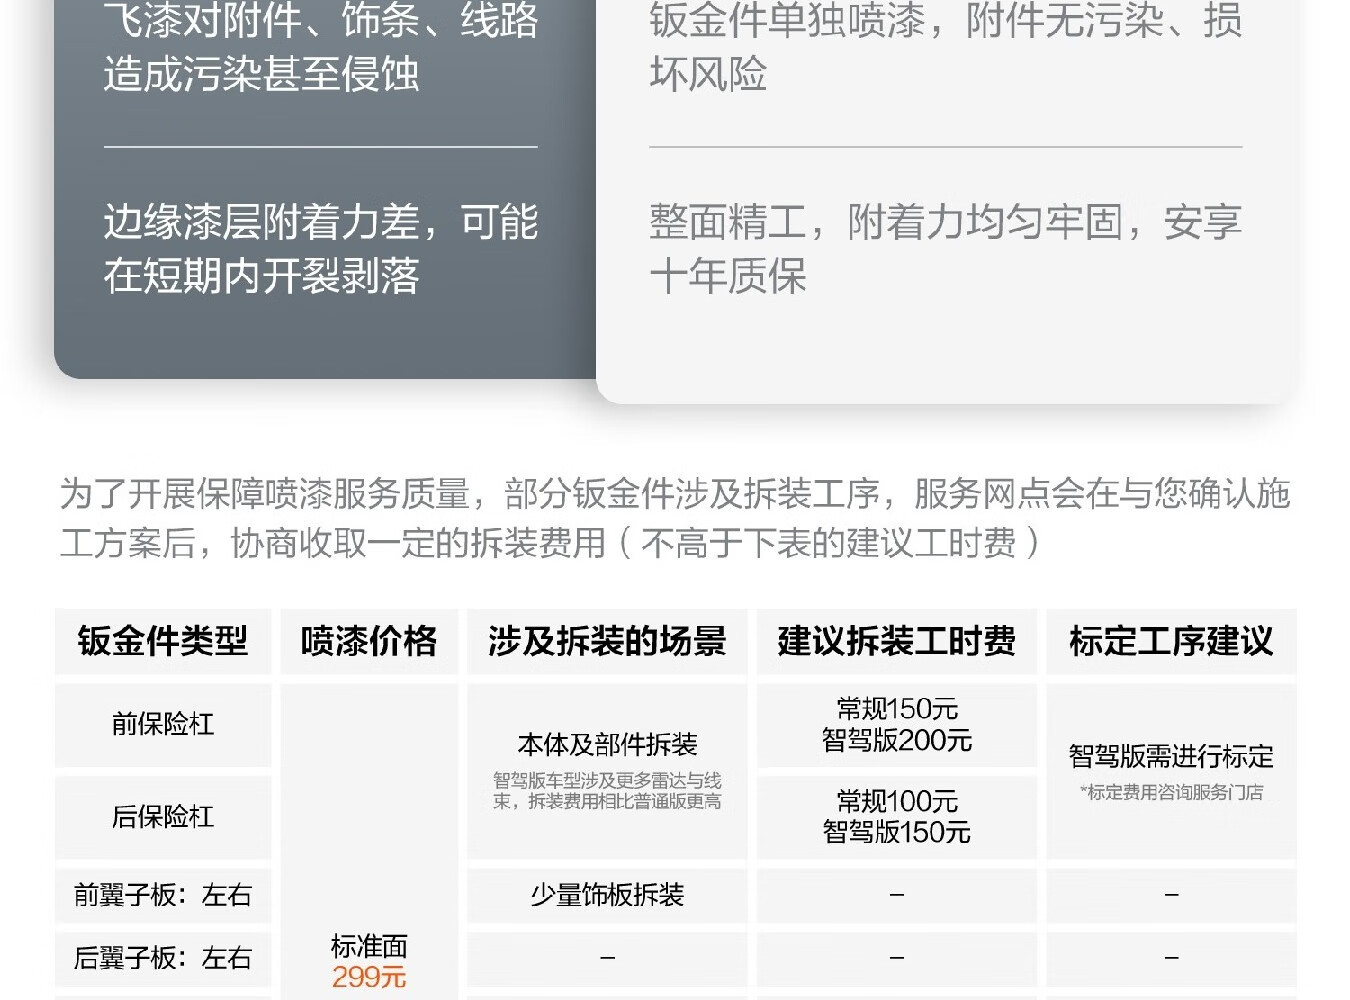
Task: Click the 整面精工 十年质保 text on white card
Action: (x=945, y=249)
